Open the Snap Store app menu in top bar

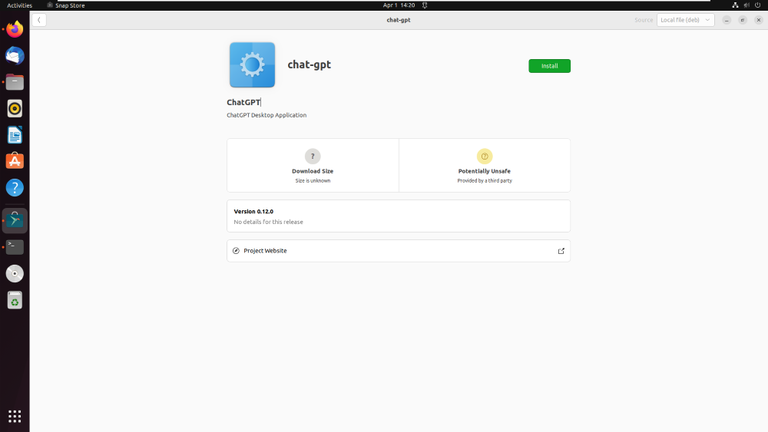click(66, 5)
